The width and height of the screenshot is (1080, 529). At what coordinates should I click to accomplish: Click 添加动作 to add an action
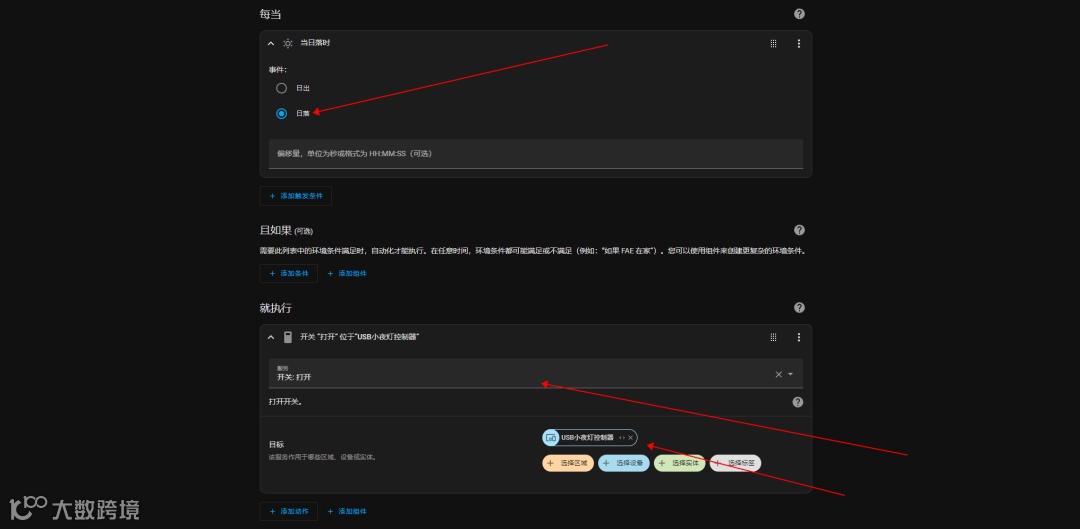(x=289, y=512)
